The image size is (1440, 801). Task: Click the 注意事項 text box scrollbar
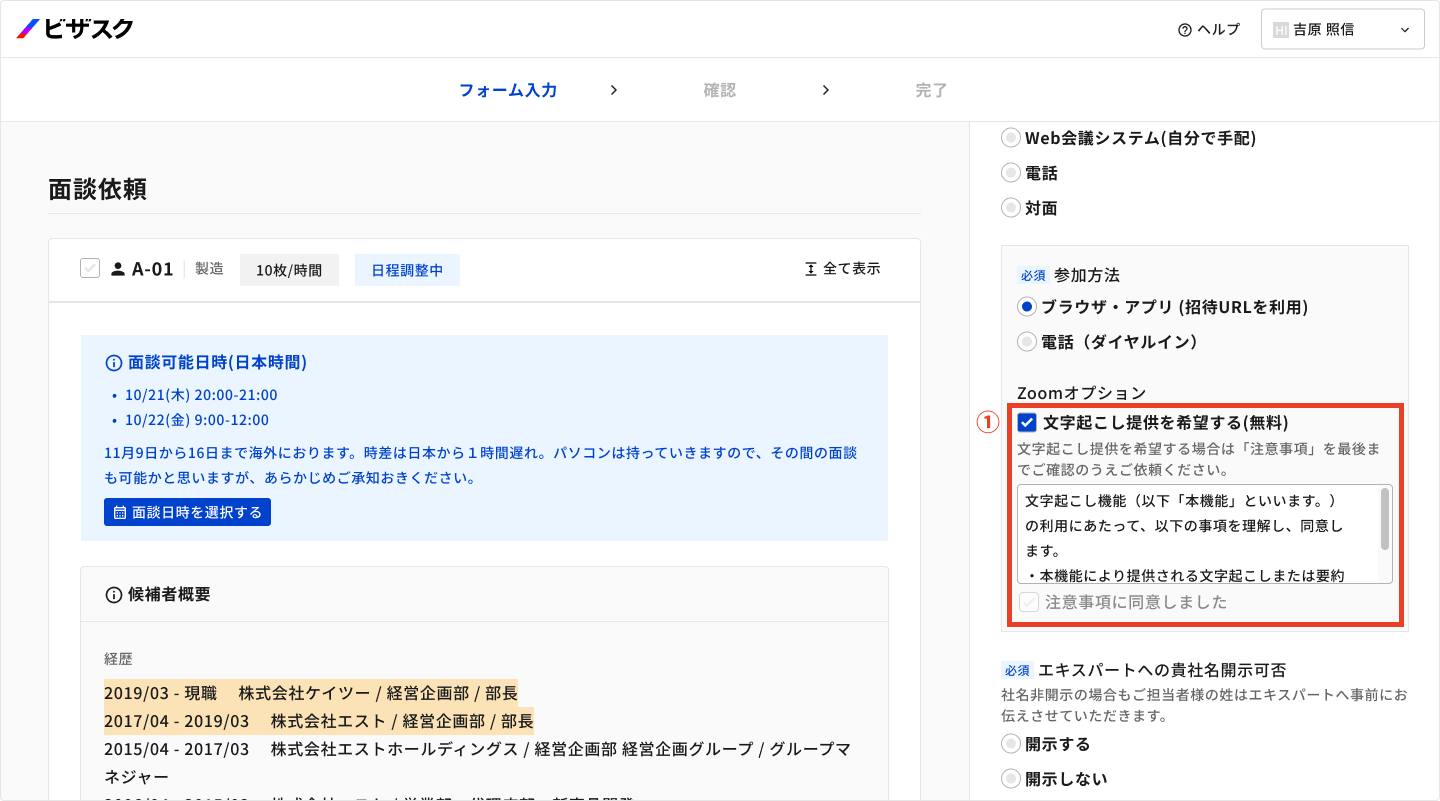point(1385,519)
